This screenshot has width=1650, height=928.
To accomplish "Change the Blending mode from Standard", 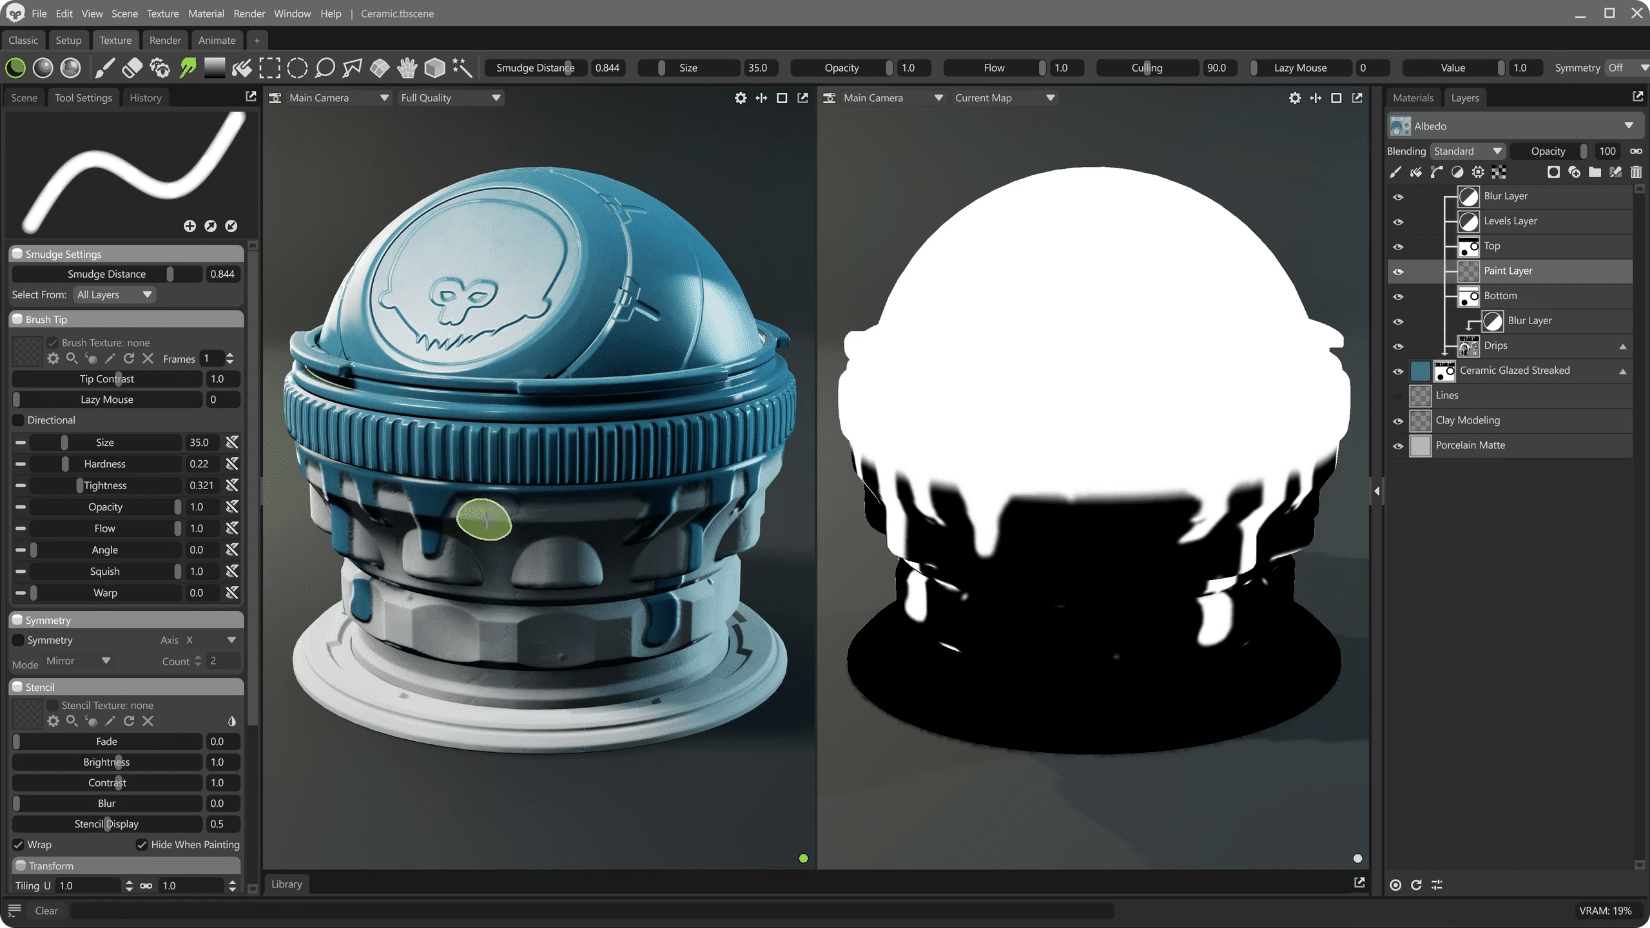I will 1467,150.
